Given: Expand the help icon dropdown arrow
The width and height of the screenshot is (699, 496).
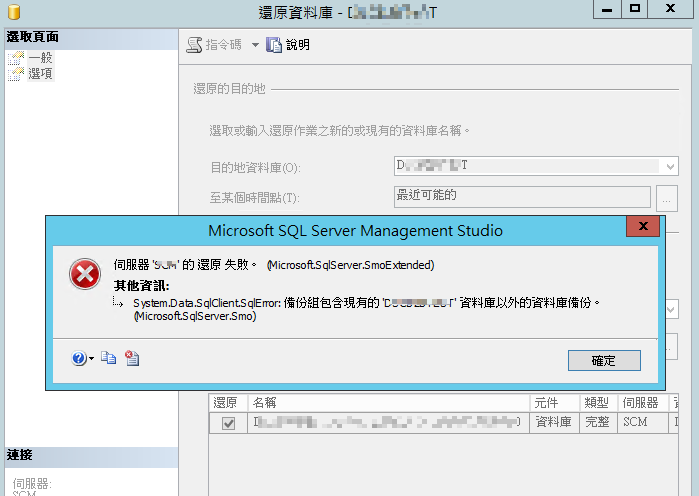Looking at the screenshot, I should click(x=91, y=358).
